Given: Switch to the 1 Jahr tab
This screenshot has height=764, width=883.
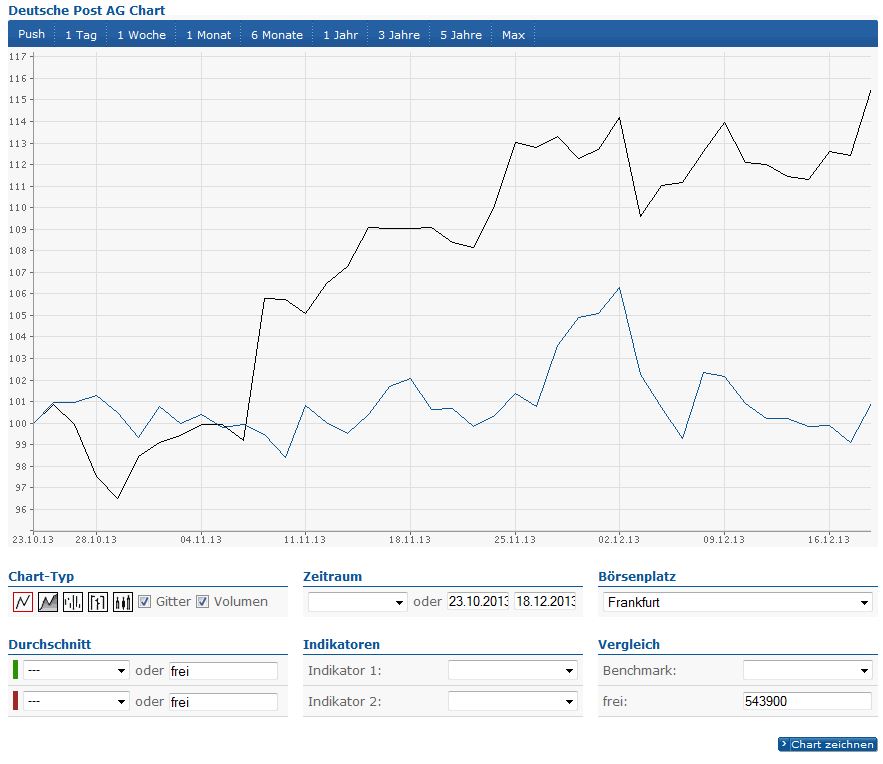Looking at the screenshot, I should 340,34.
